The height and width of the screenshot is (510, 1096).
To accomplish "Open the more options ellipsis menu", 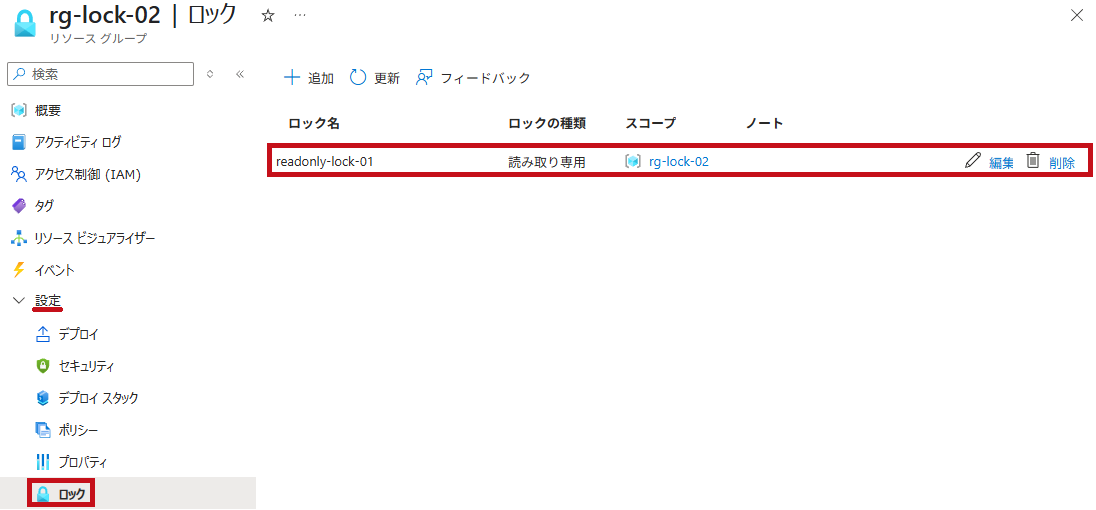I will coord(300,15).
